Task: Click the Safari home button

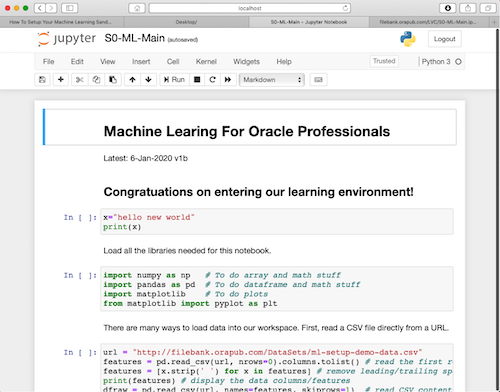Action: point(137,8)
